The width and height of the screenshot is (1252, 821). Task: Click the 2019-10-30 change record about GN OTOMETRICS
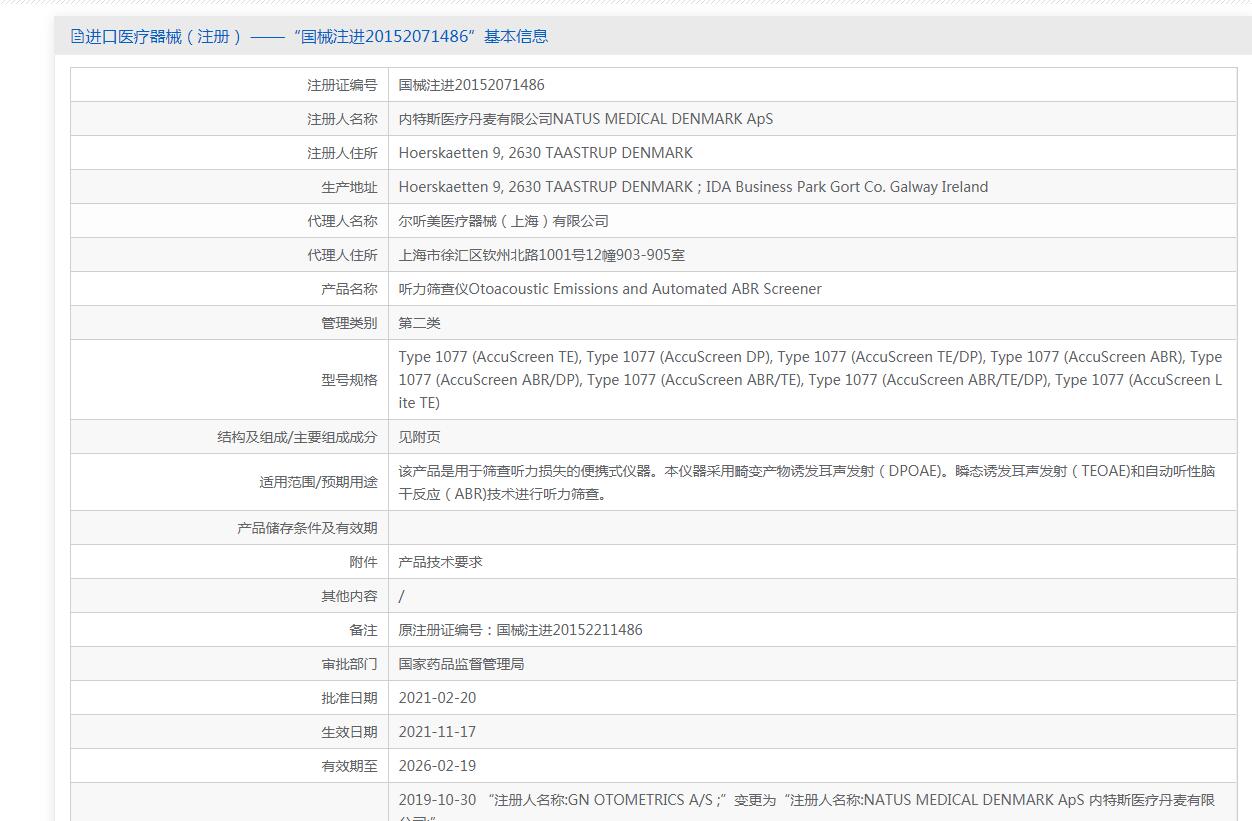[x=806, y=805]
